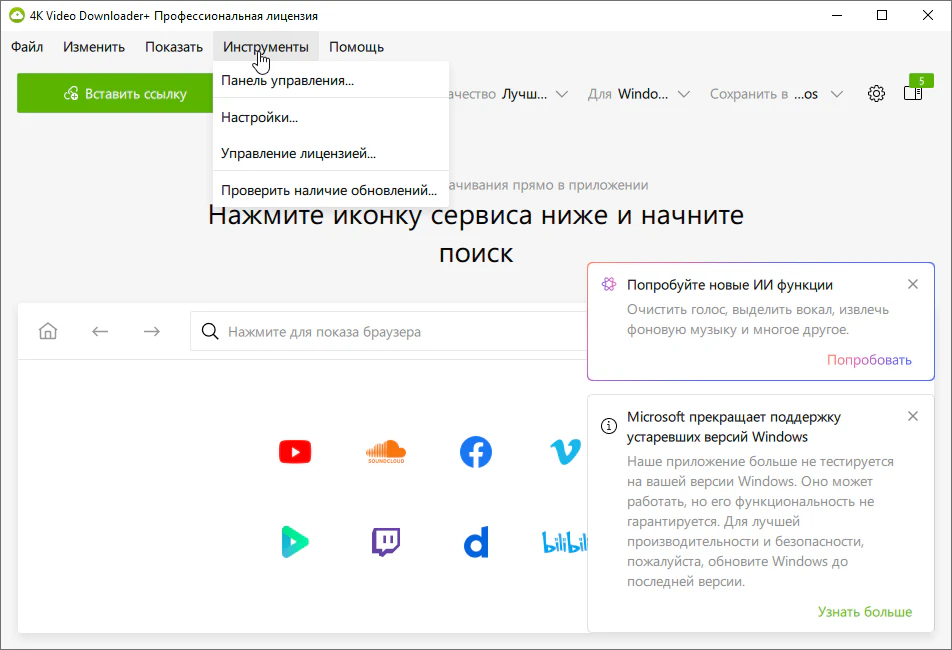Open Dailymotion service icon
Viewport: 952px width, 650px height.
(476, 543)
